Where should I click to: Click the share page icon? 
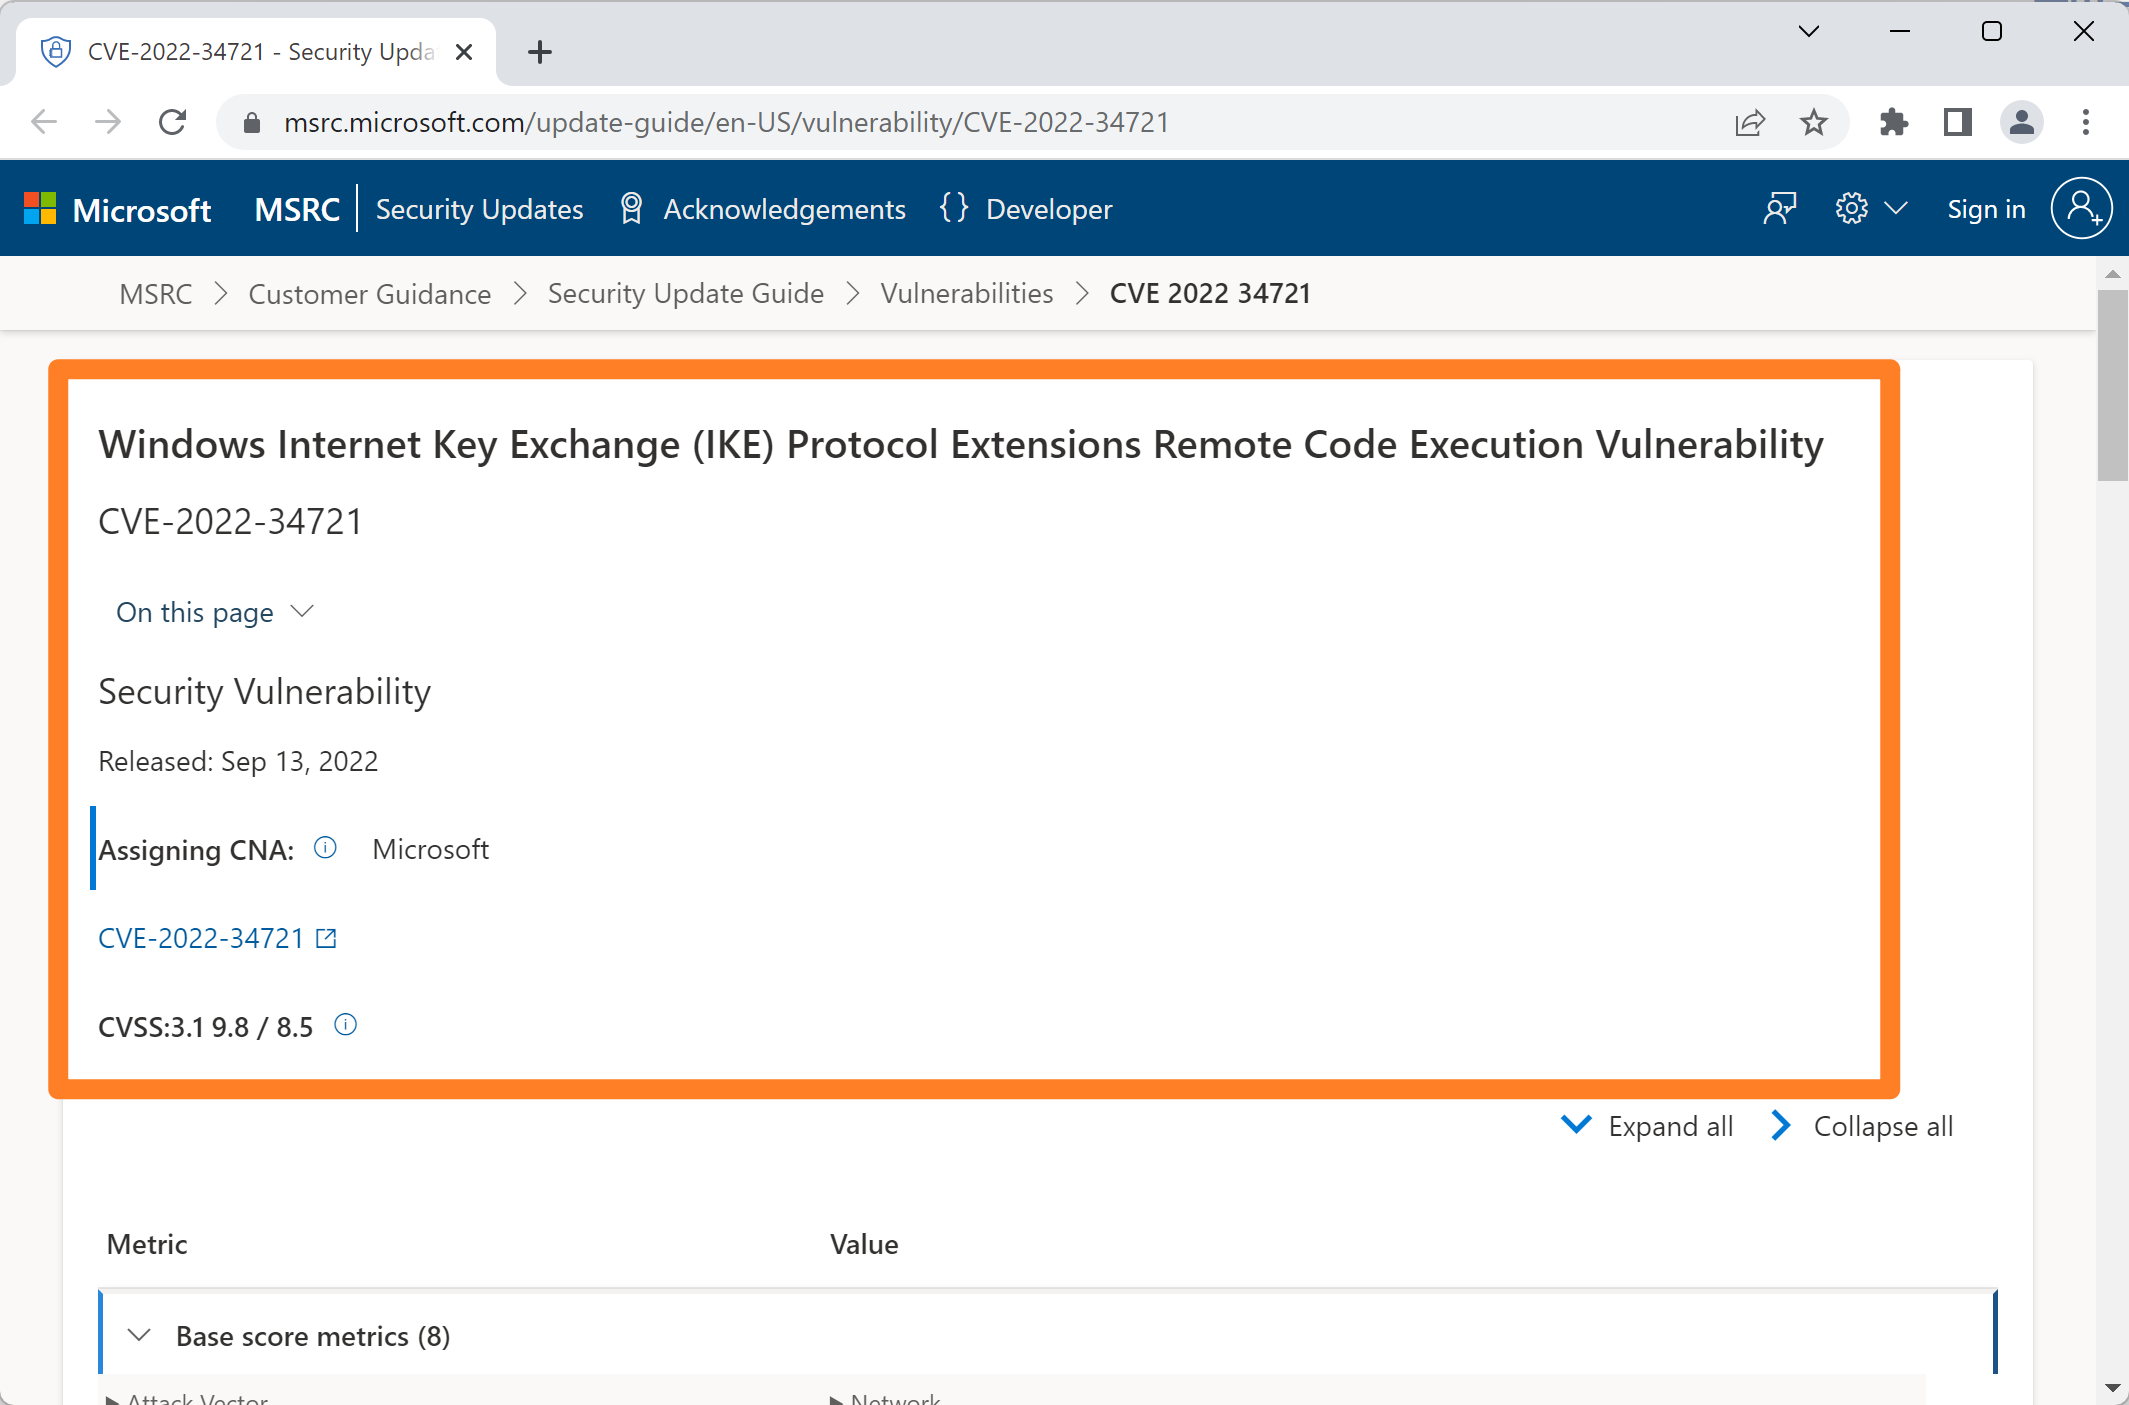pos(1750,122)
